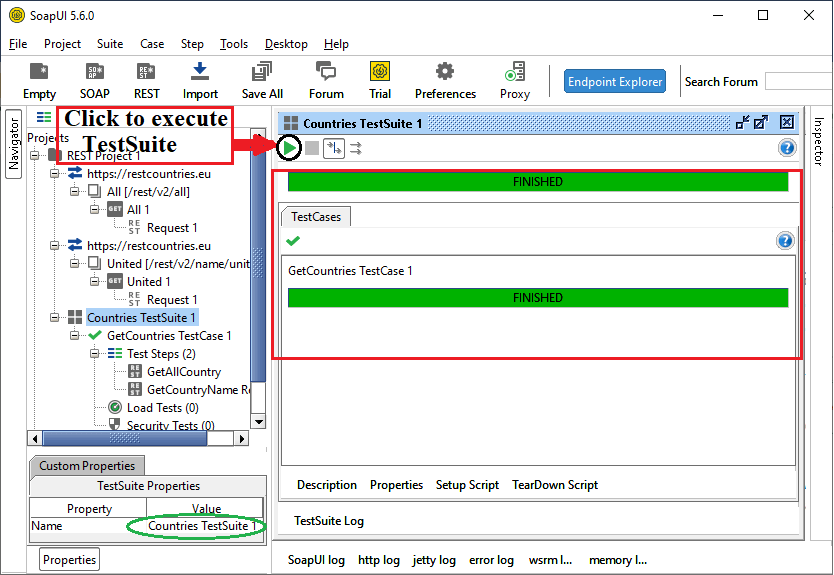Open the Setup Script tab

point(467,485)
